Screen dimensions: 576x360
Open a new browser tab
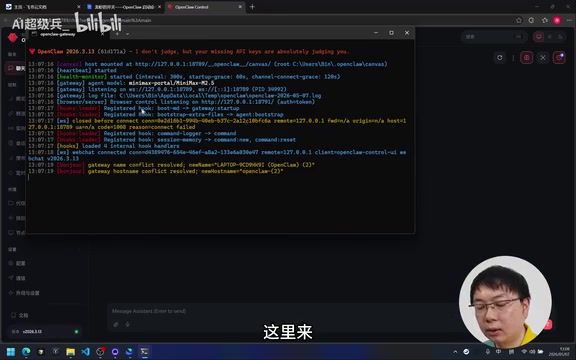pos(252,7)
